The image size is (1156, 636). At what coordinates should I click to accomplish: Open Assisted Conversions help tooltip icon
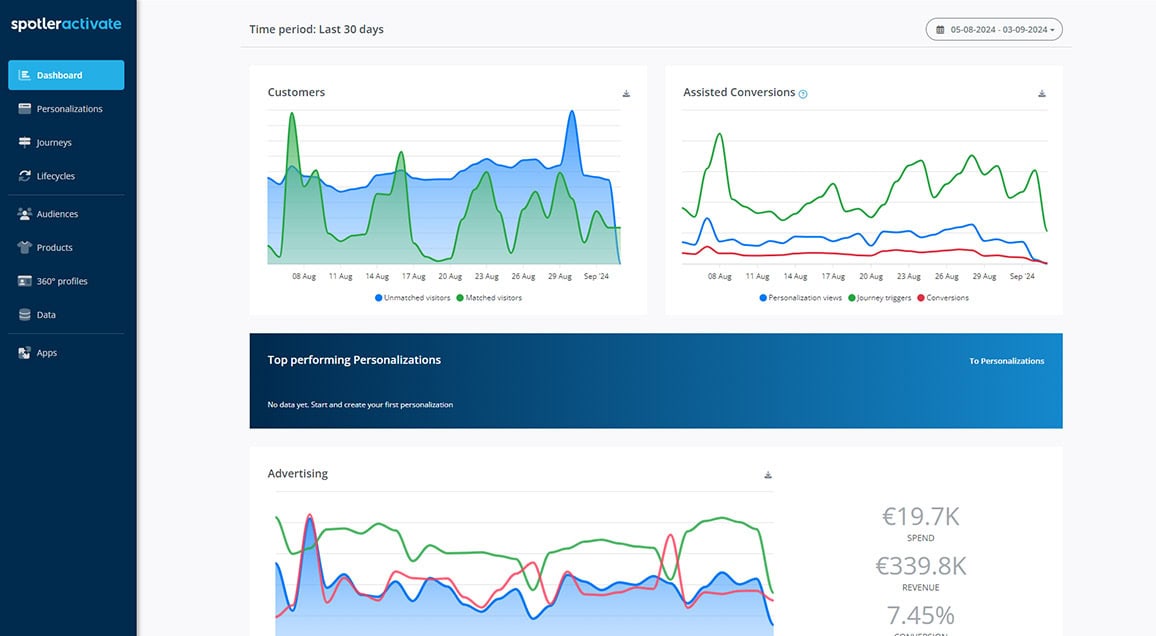[803, 94]
